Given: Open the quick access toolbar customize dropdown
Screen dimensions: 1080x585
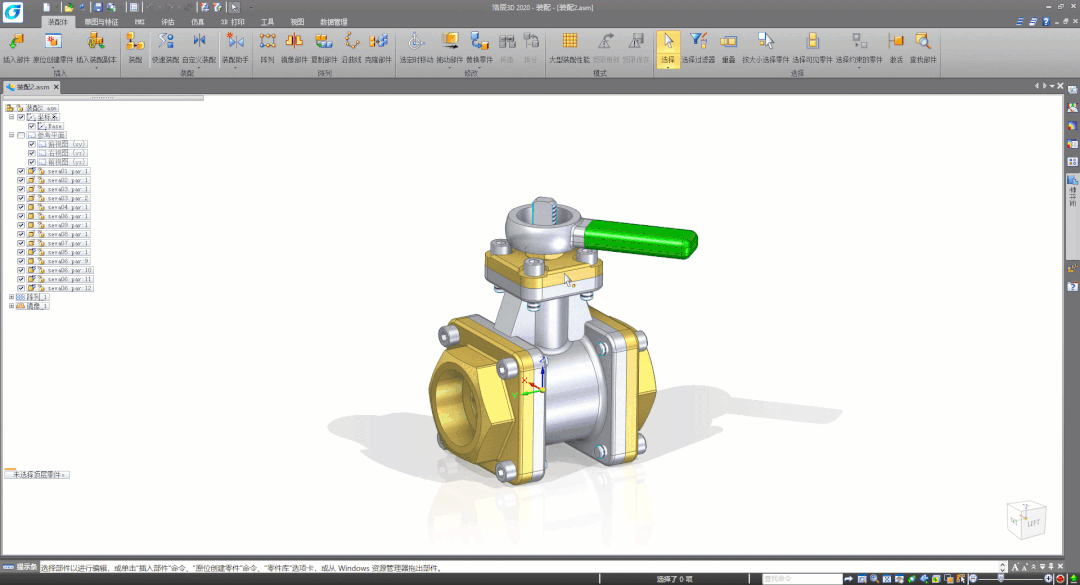Looking at the screenshot, I should pyautogui.click(x=250, y=8).
